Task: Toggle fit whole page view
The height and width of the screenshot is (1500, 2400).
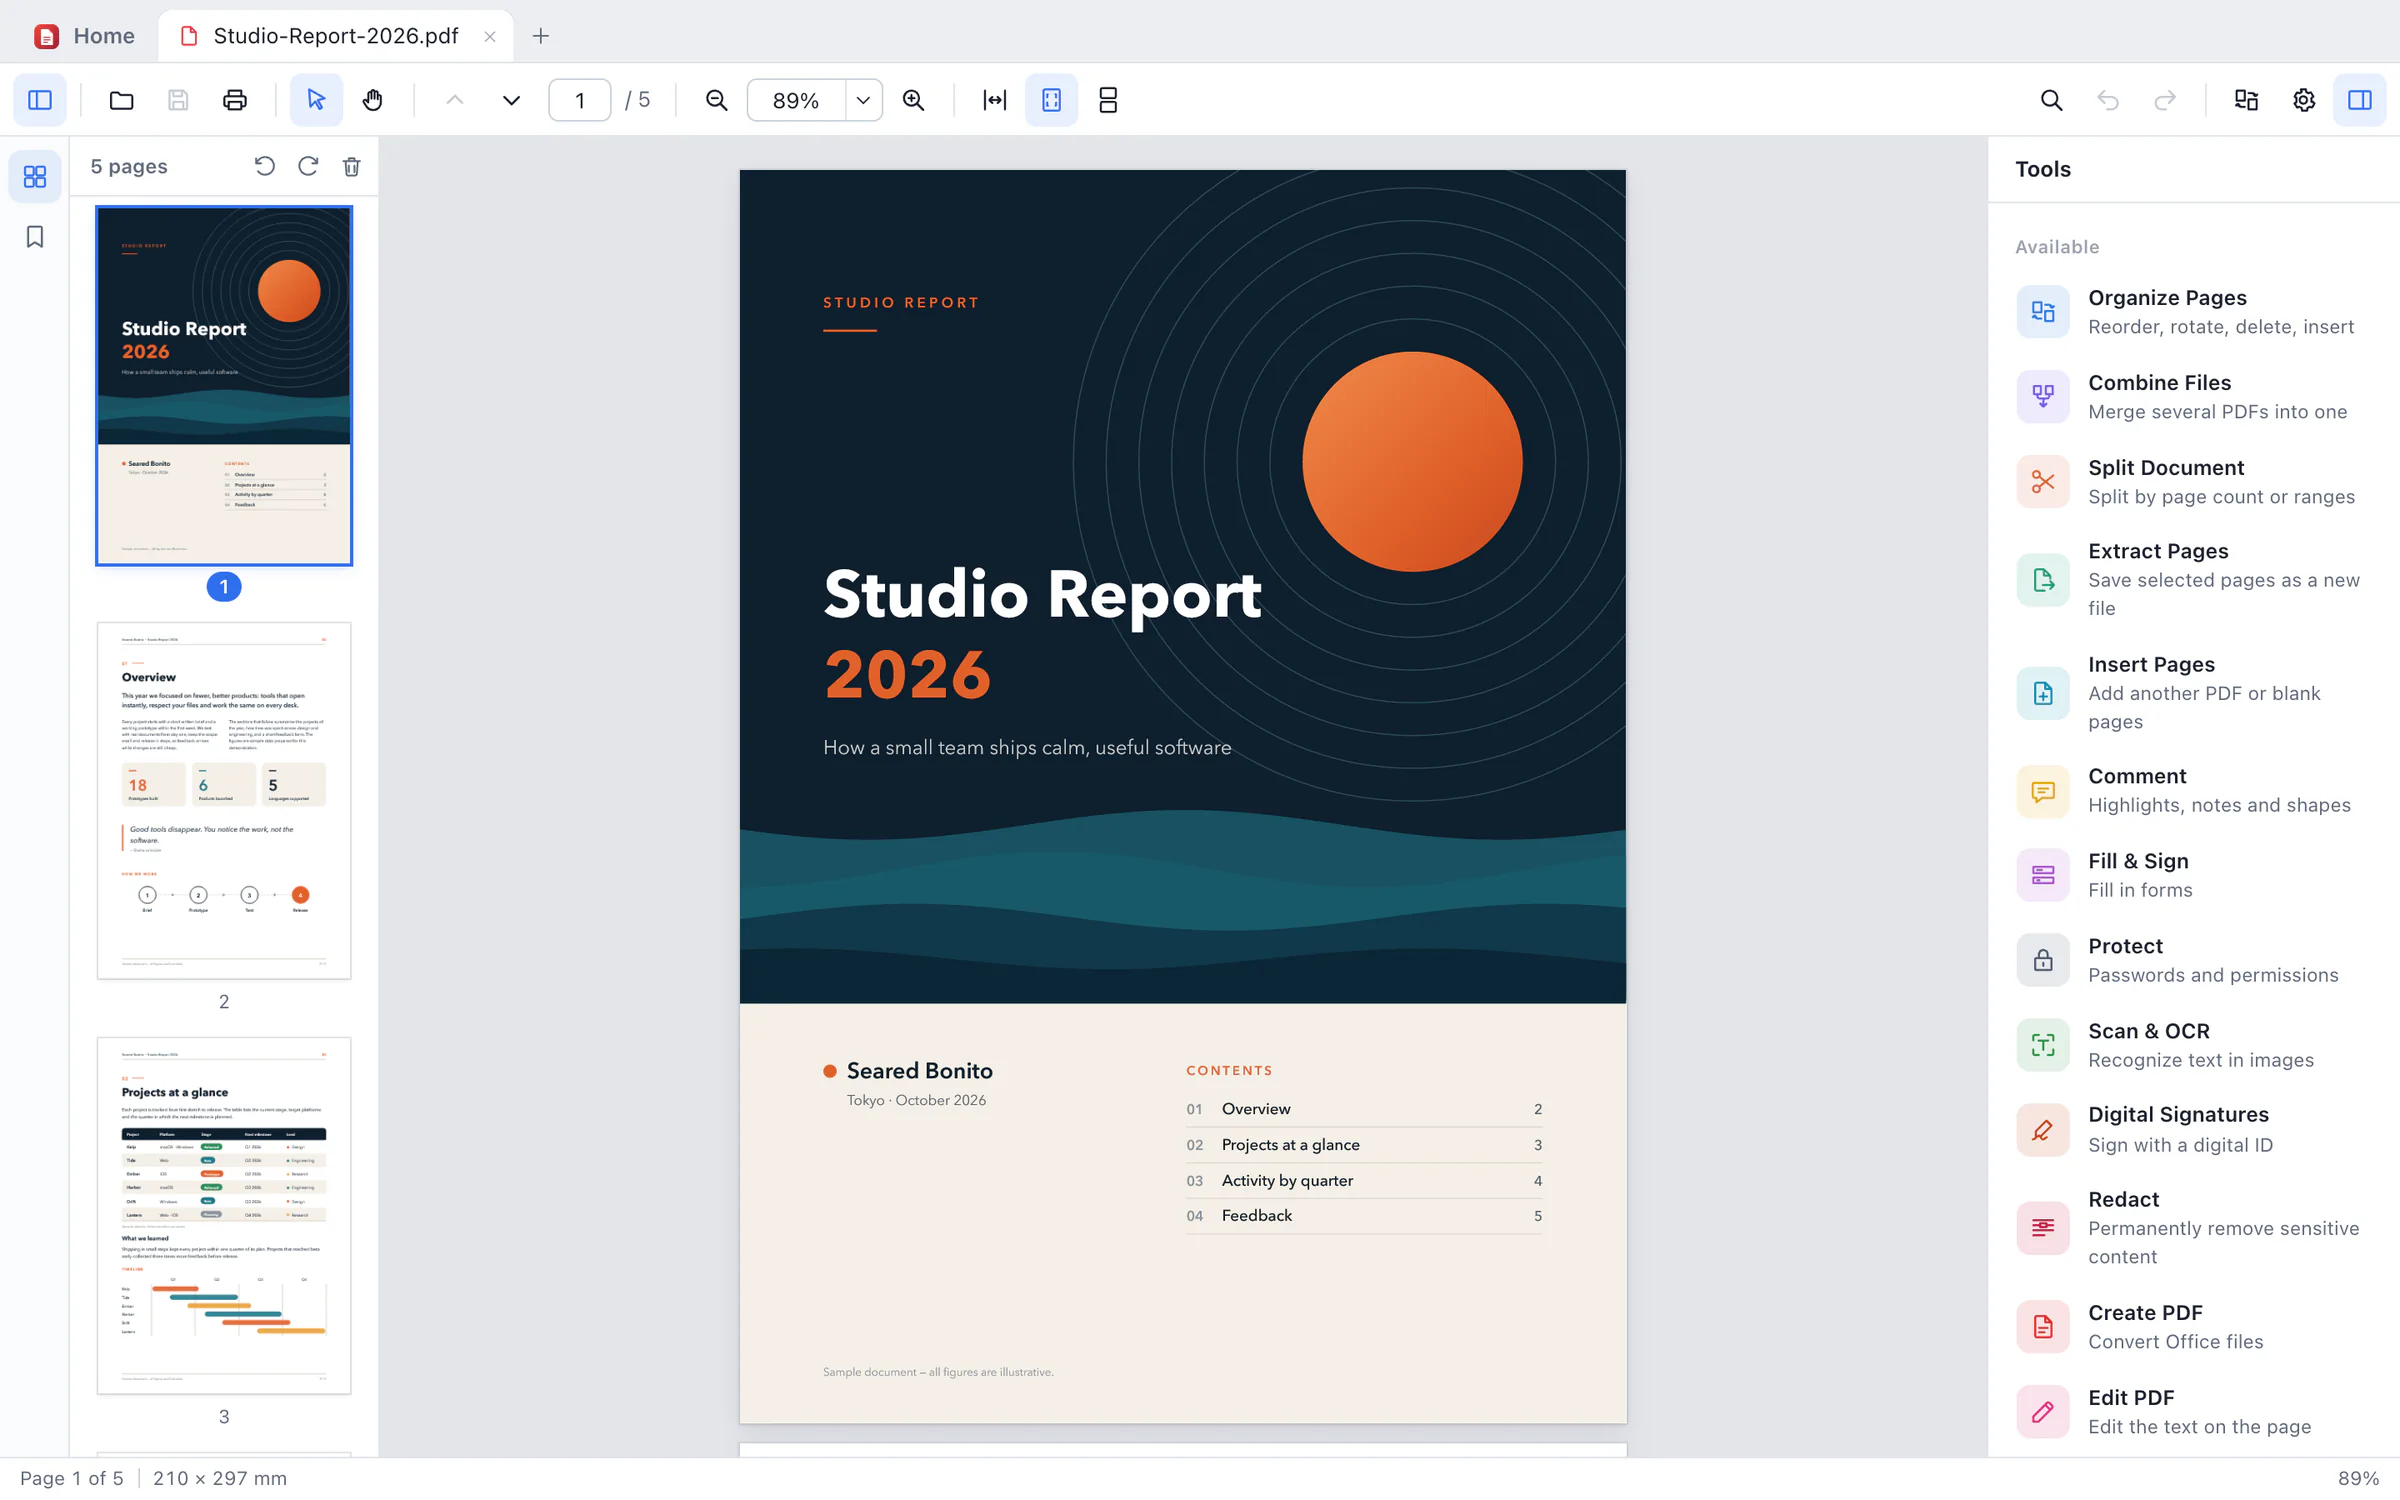Action: coord(1051,100)
